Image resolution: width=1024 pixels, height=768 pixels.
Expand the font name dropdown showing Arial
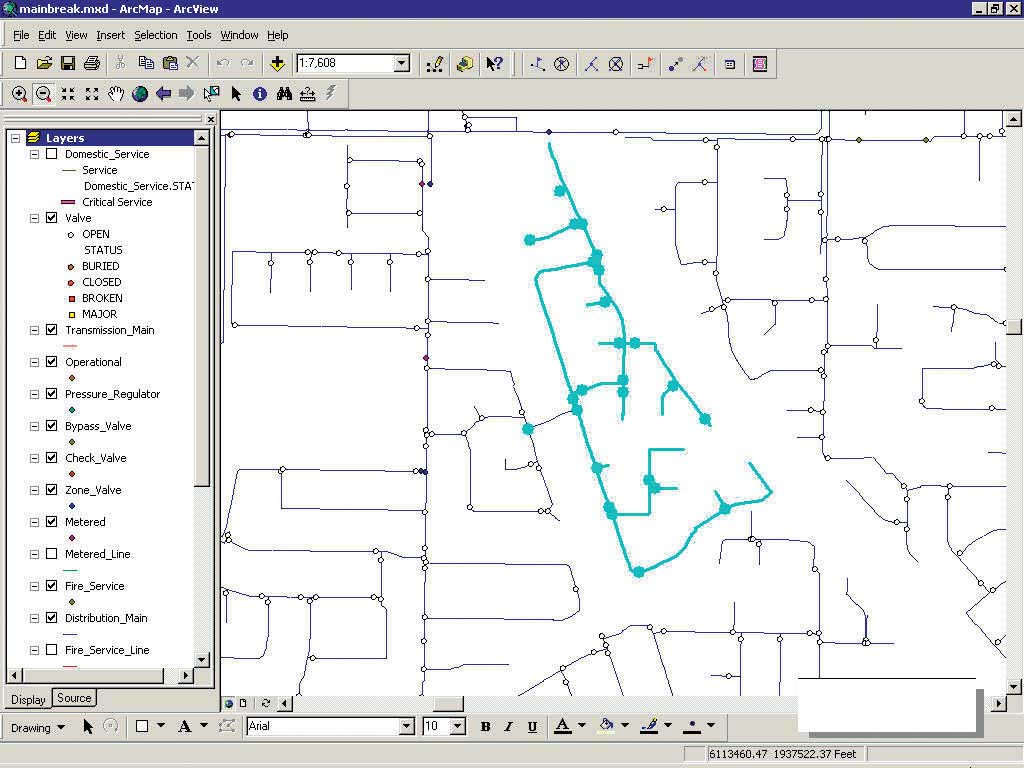click(406, 727)
